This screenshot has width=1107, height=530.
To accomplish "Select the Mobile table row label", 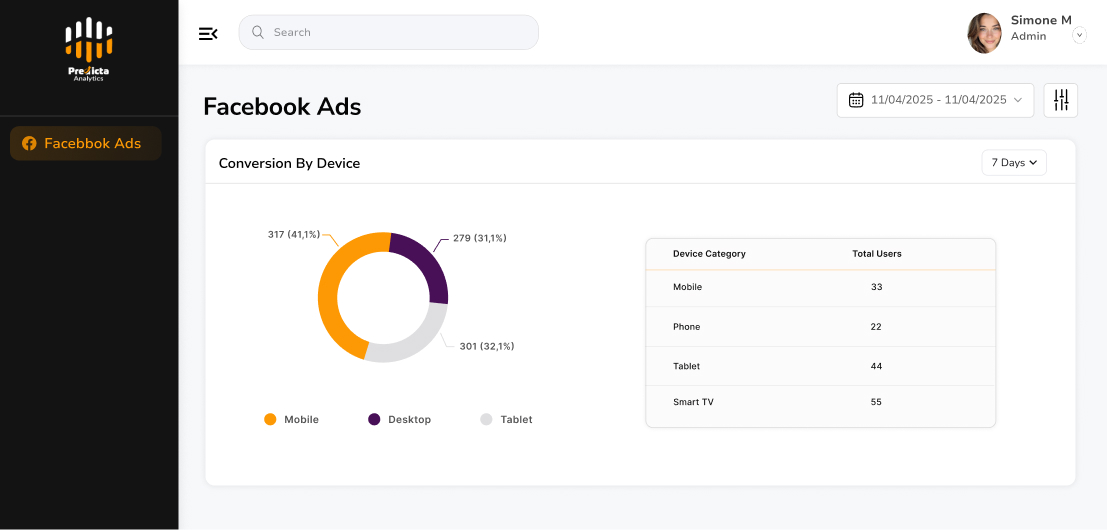I will 688,287.
